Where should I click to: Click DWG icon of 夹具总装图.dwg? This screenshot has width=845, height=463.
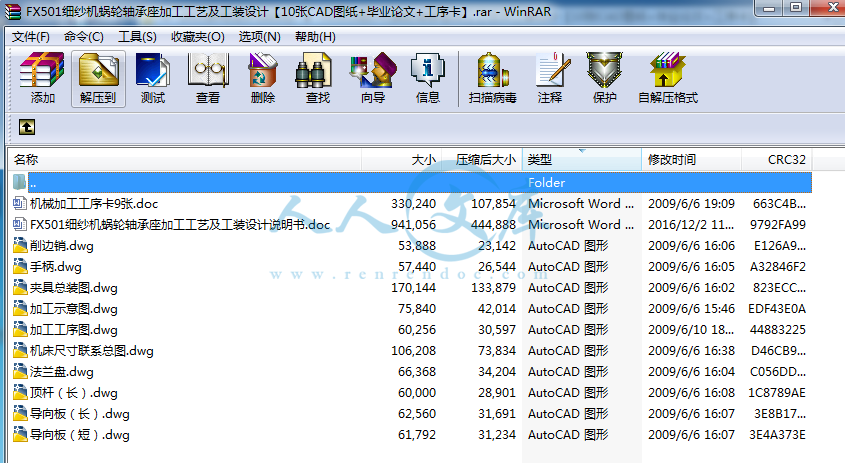coord(20,287)
